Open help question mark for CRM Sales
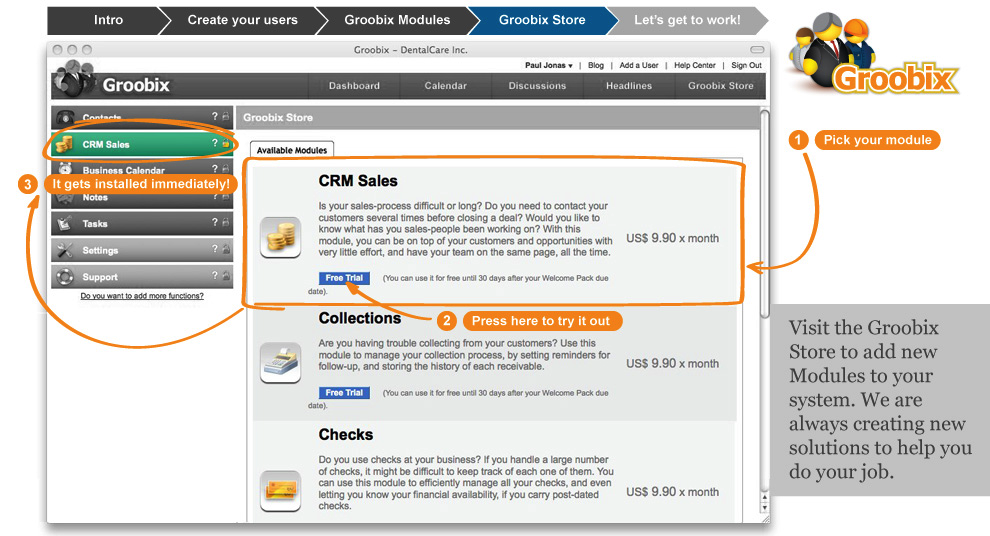 (x=215, y=143)
